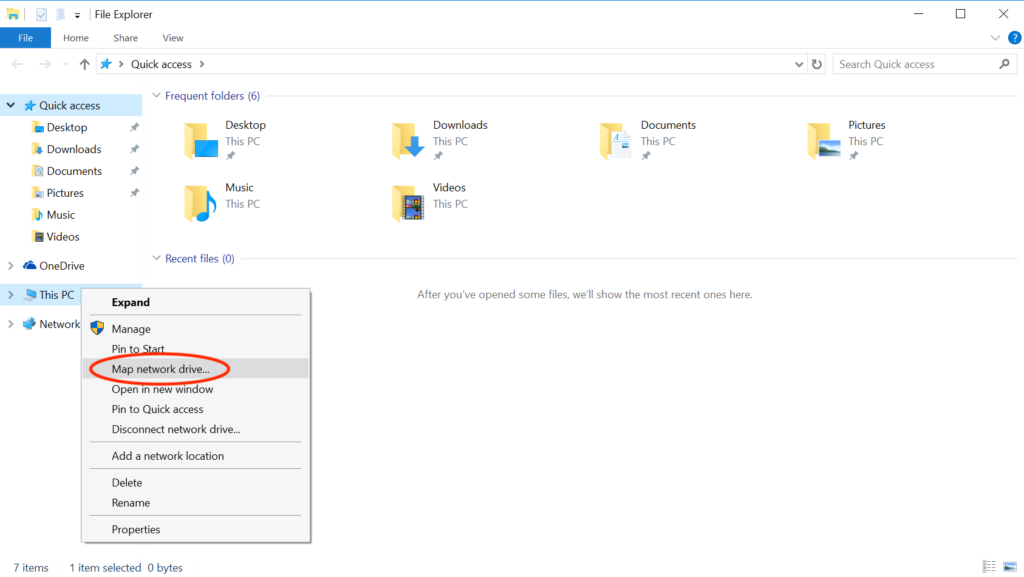Switch to large icons view in status bar
This screenshot has height=577, width=1024.
point(1010,567)
